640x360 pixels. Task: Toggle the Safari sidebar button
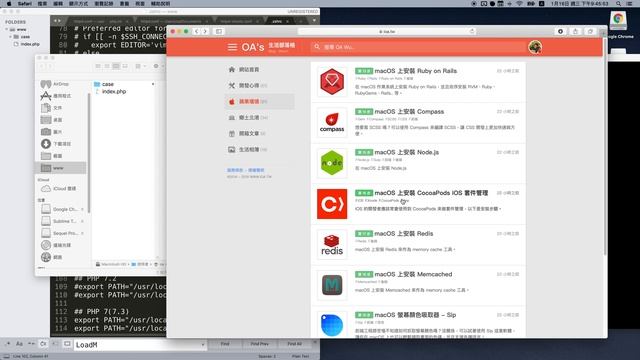tap(219, 31)
